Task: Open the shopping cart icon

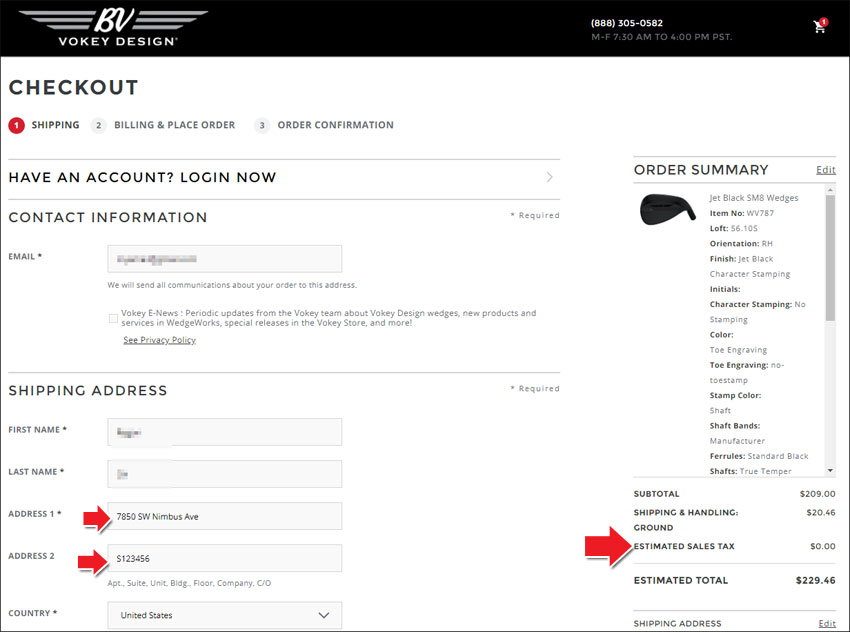Action: (x=821, y=25)
